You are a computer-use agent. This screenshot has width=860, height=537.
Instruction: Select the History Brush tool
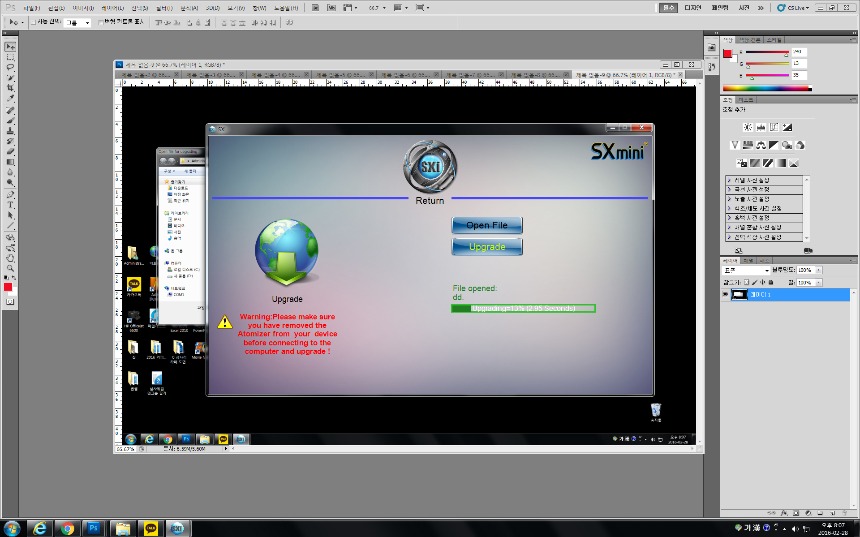point(10,142)
